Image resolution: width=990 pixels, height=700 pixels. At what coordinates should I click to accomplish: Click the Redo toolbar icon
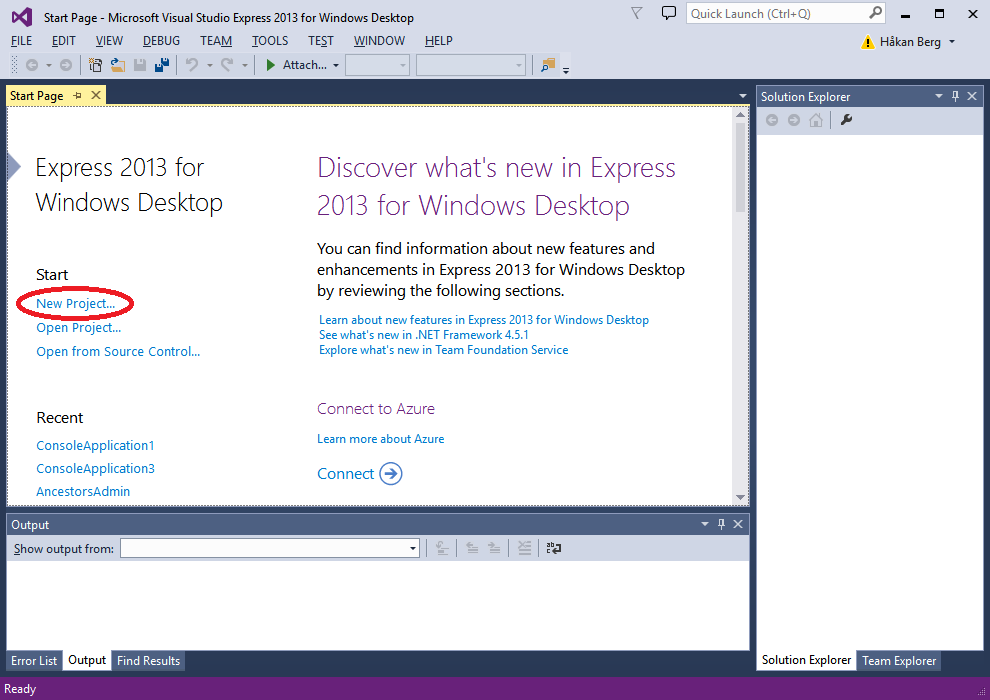click(x=227, y=65)
